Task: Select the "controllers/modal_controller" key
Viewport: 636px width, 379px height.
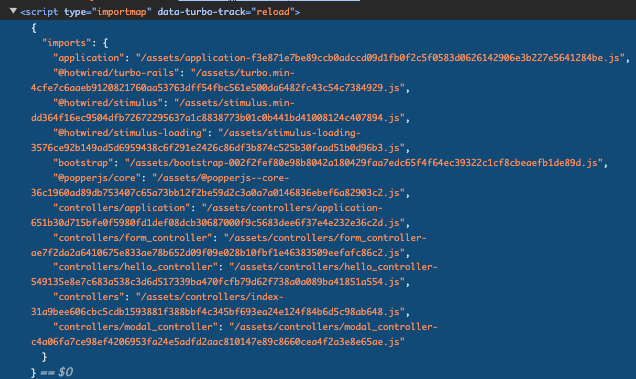Action: click(x=135, y=327)
